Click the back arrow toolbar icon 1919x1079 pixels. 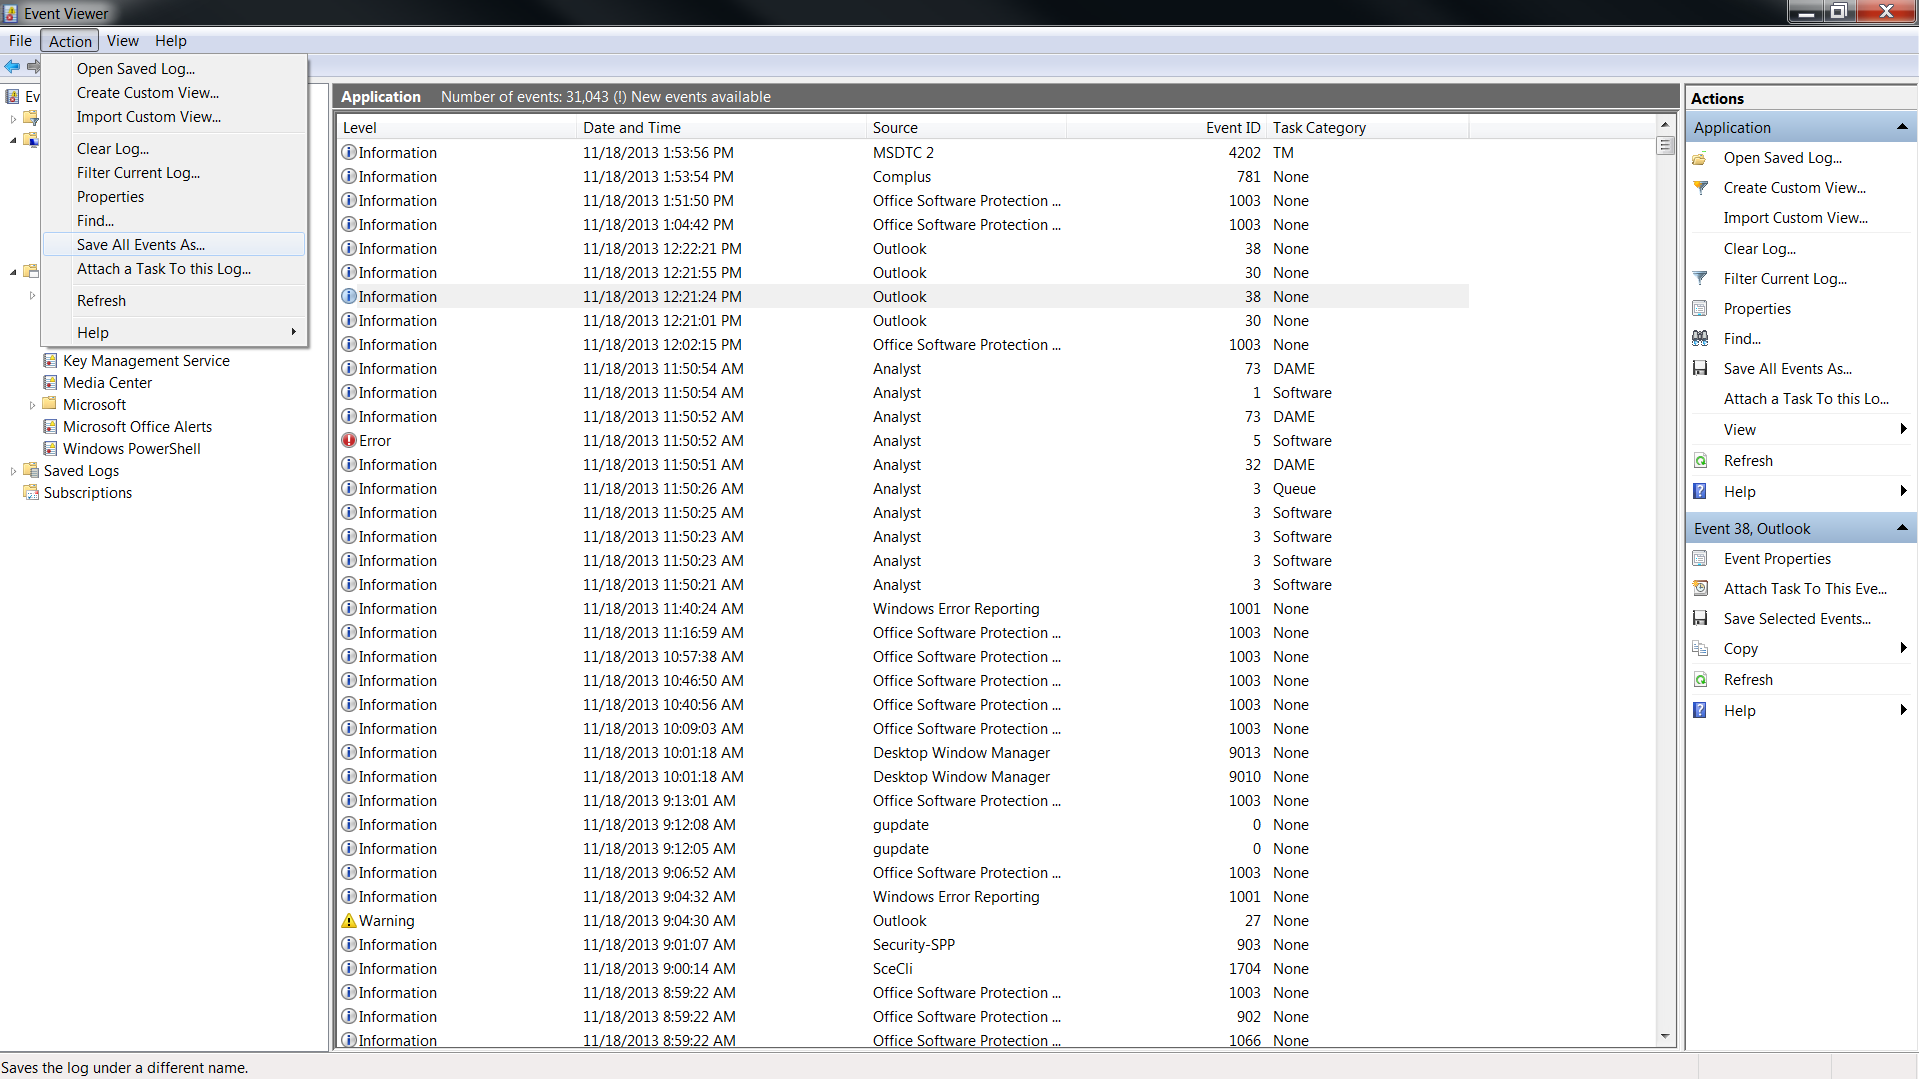(x=12, y=66)
